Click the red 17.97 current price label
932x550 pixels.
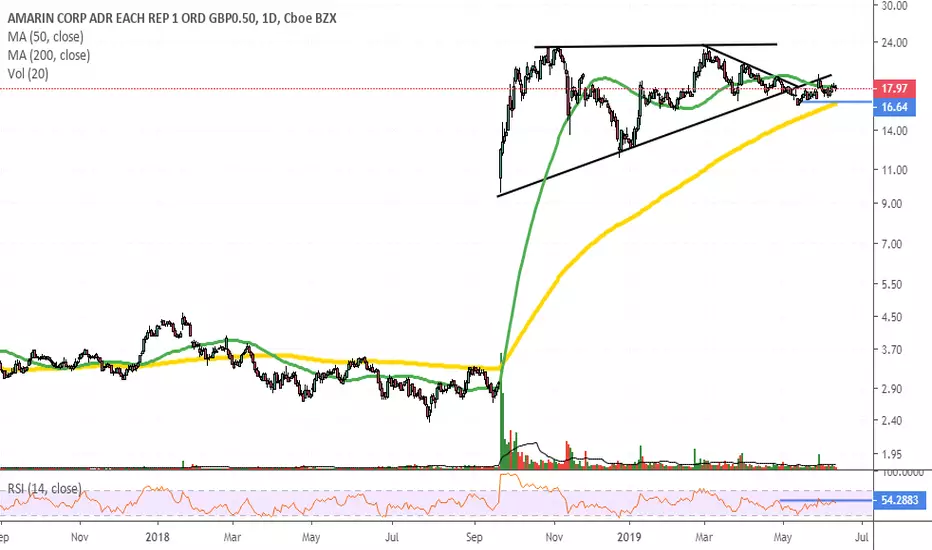pos(895,89)
